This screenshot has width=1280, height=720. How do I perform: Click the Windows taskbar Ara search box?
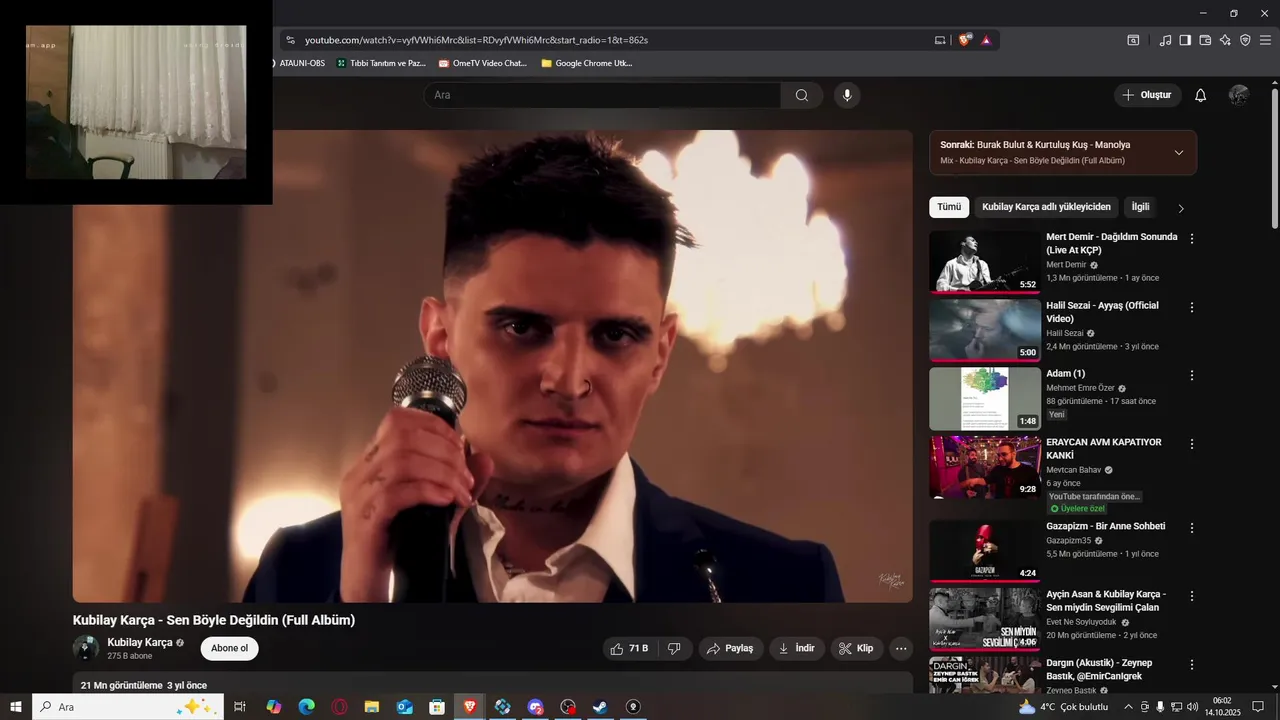click(x=128, y=707)
